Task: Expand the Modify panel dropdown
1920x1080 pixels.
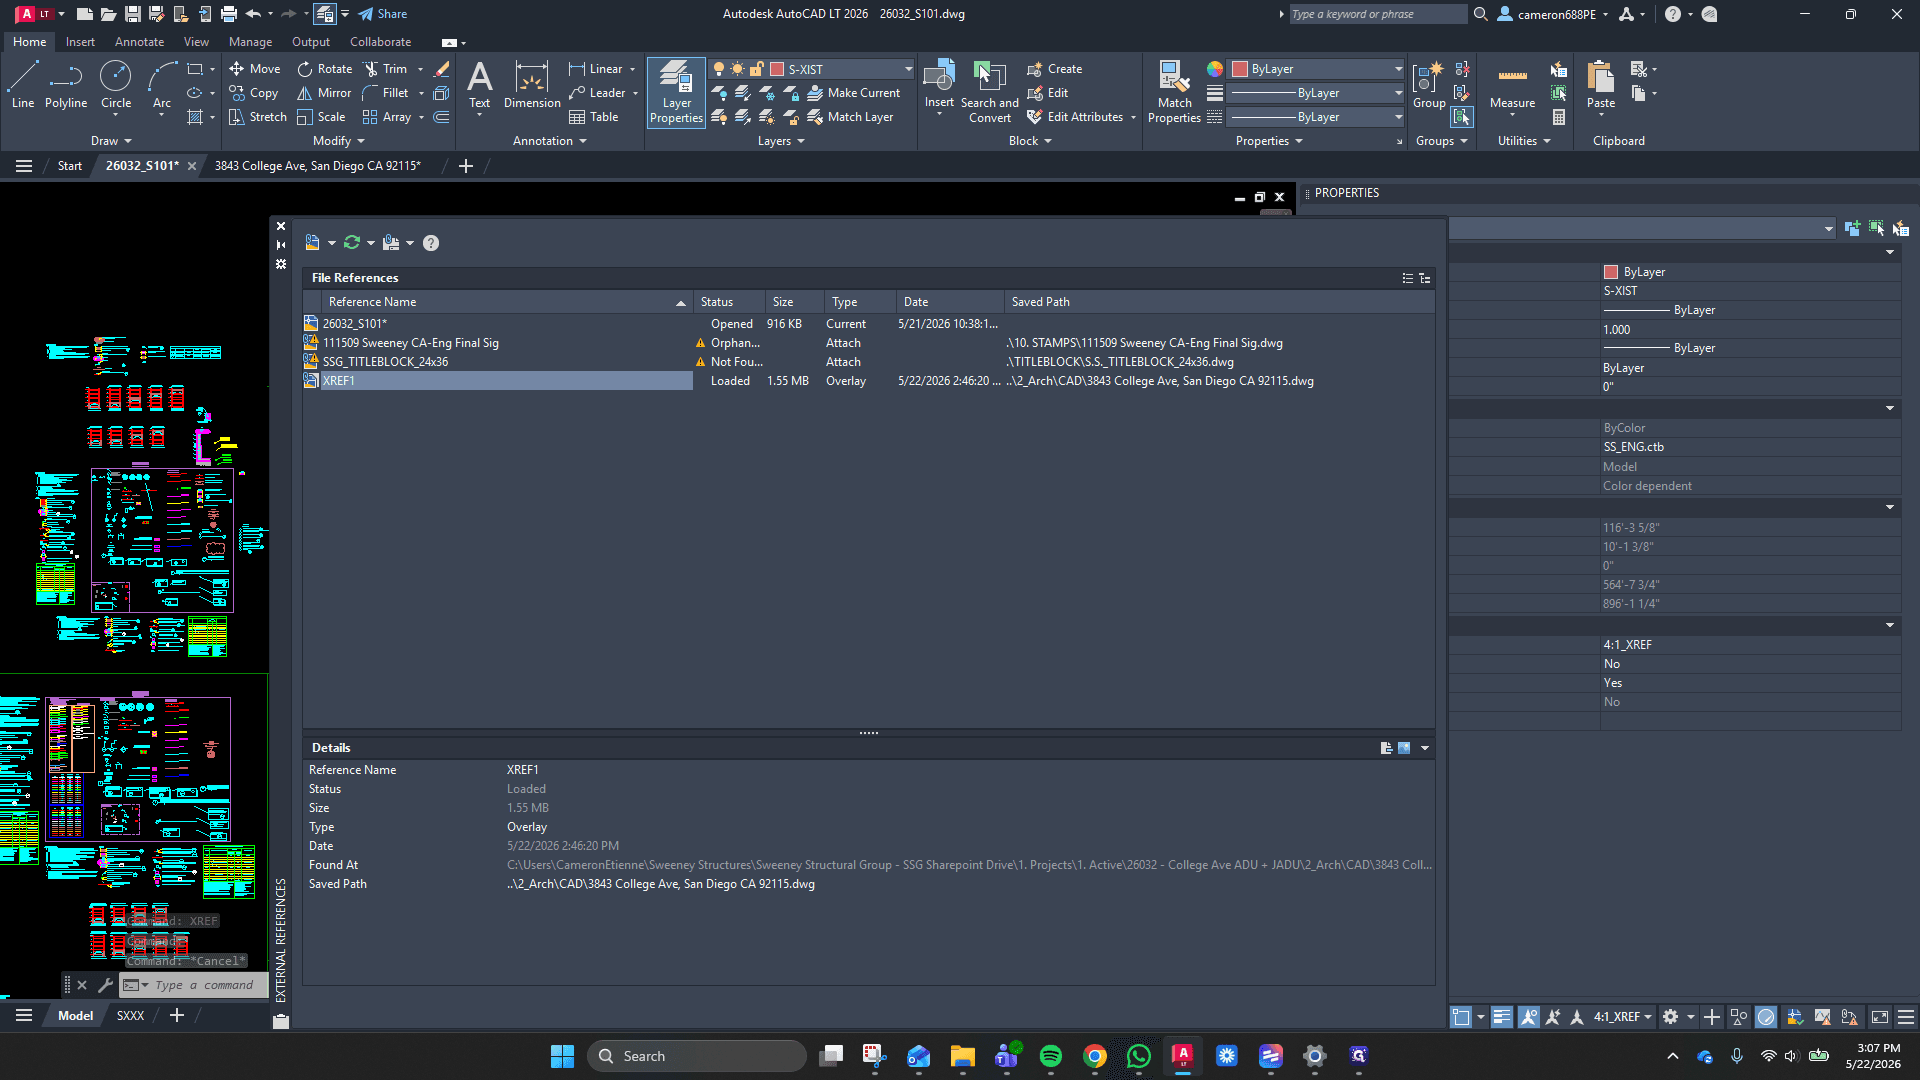Action: pos(339,141)
